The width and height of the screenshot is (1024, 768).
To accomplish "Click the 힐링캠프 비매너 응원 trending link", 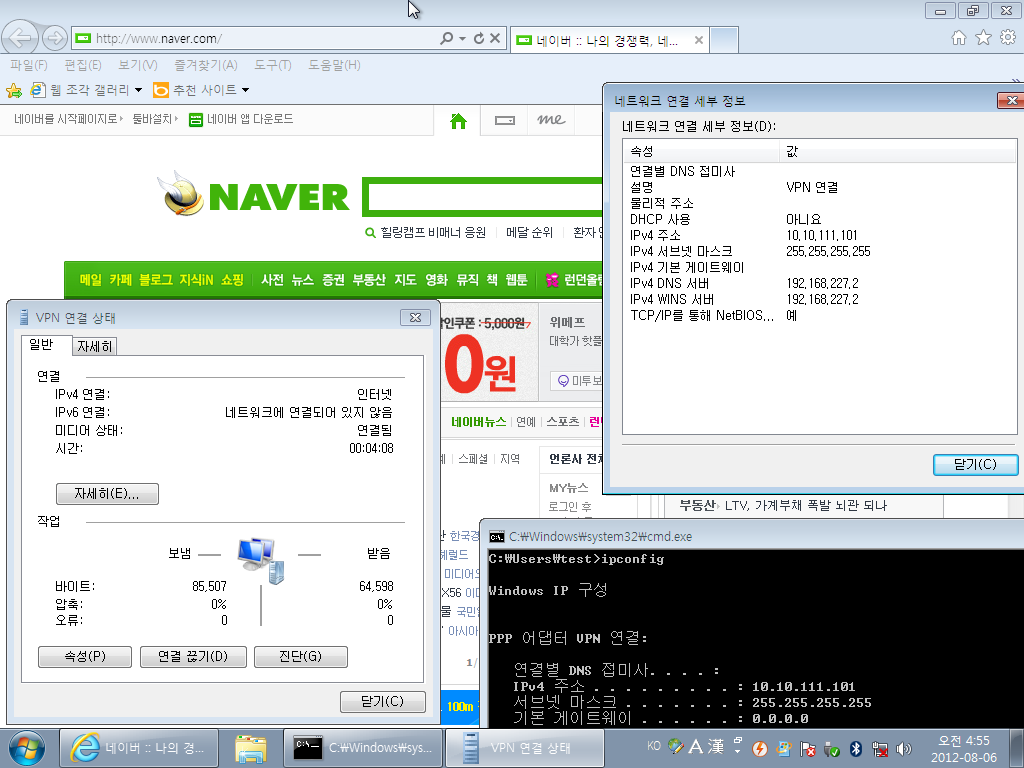I will [x=434, y=232].
